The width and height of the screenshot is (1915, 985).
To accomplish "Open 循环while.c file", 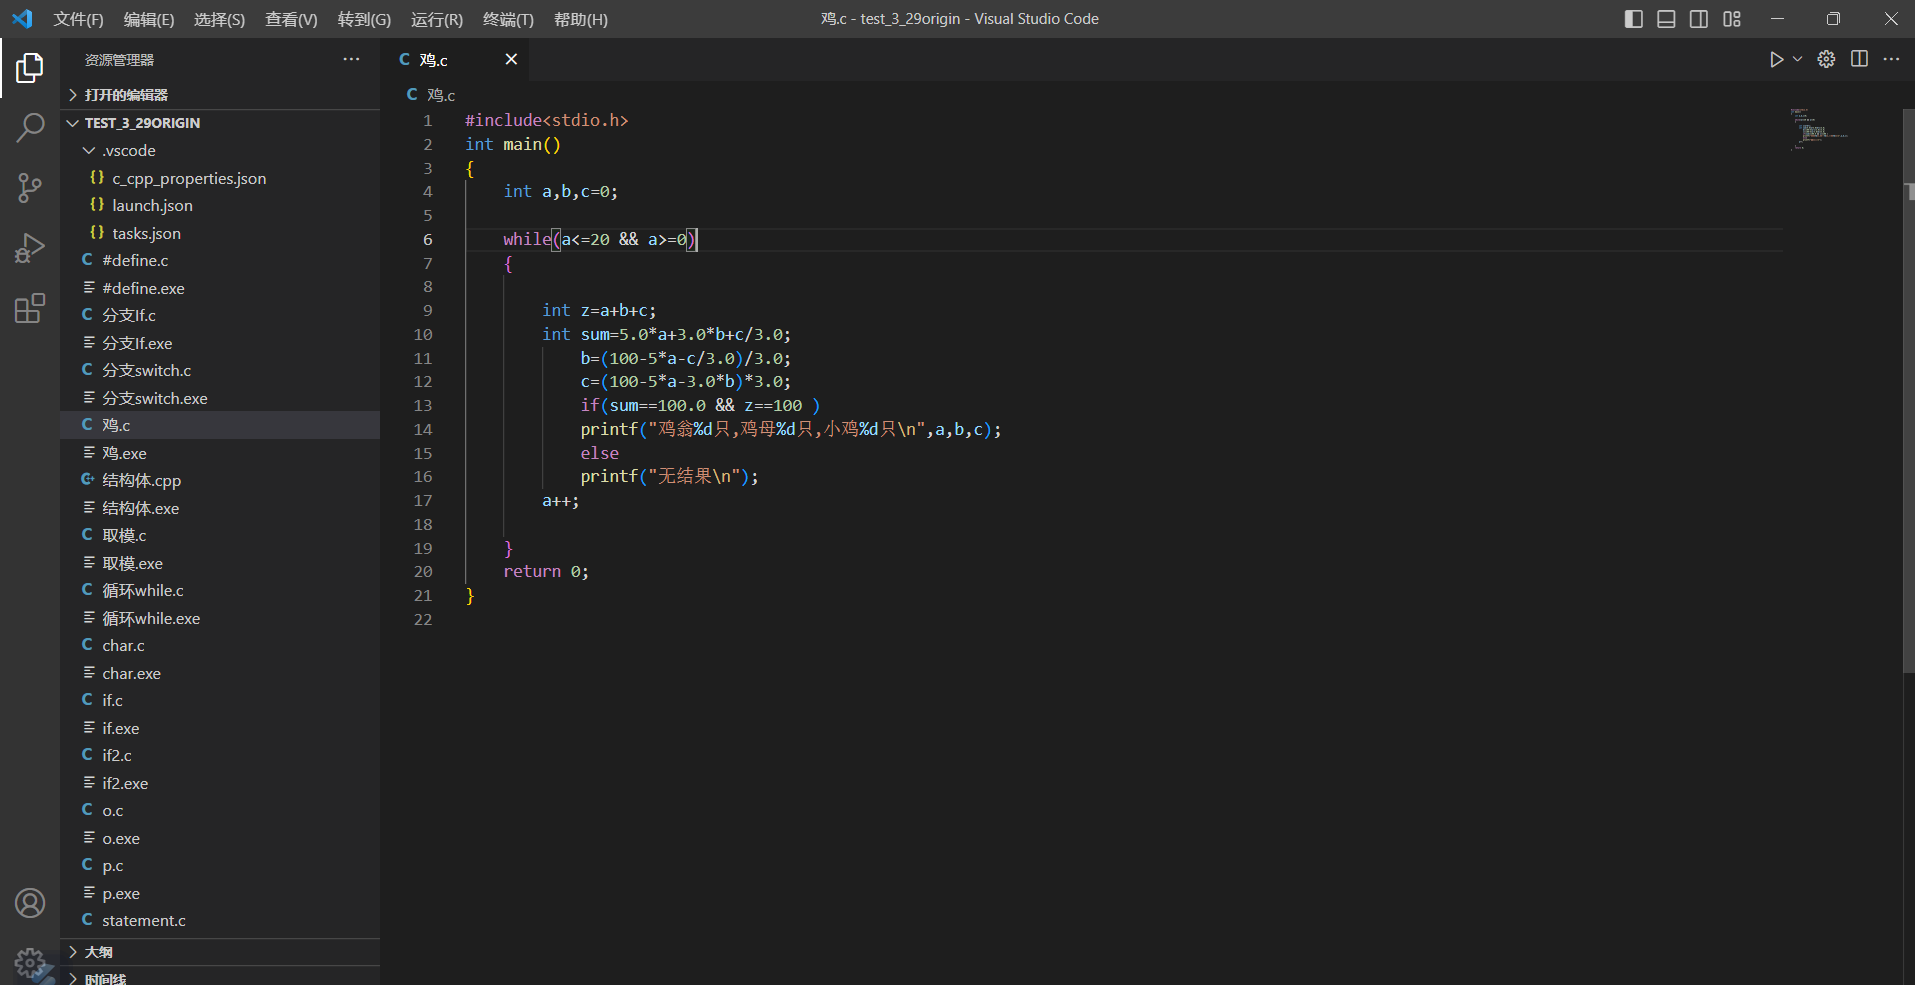I will point(220,590).
